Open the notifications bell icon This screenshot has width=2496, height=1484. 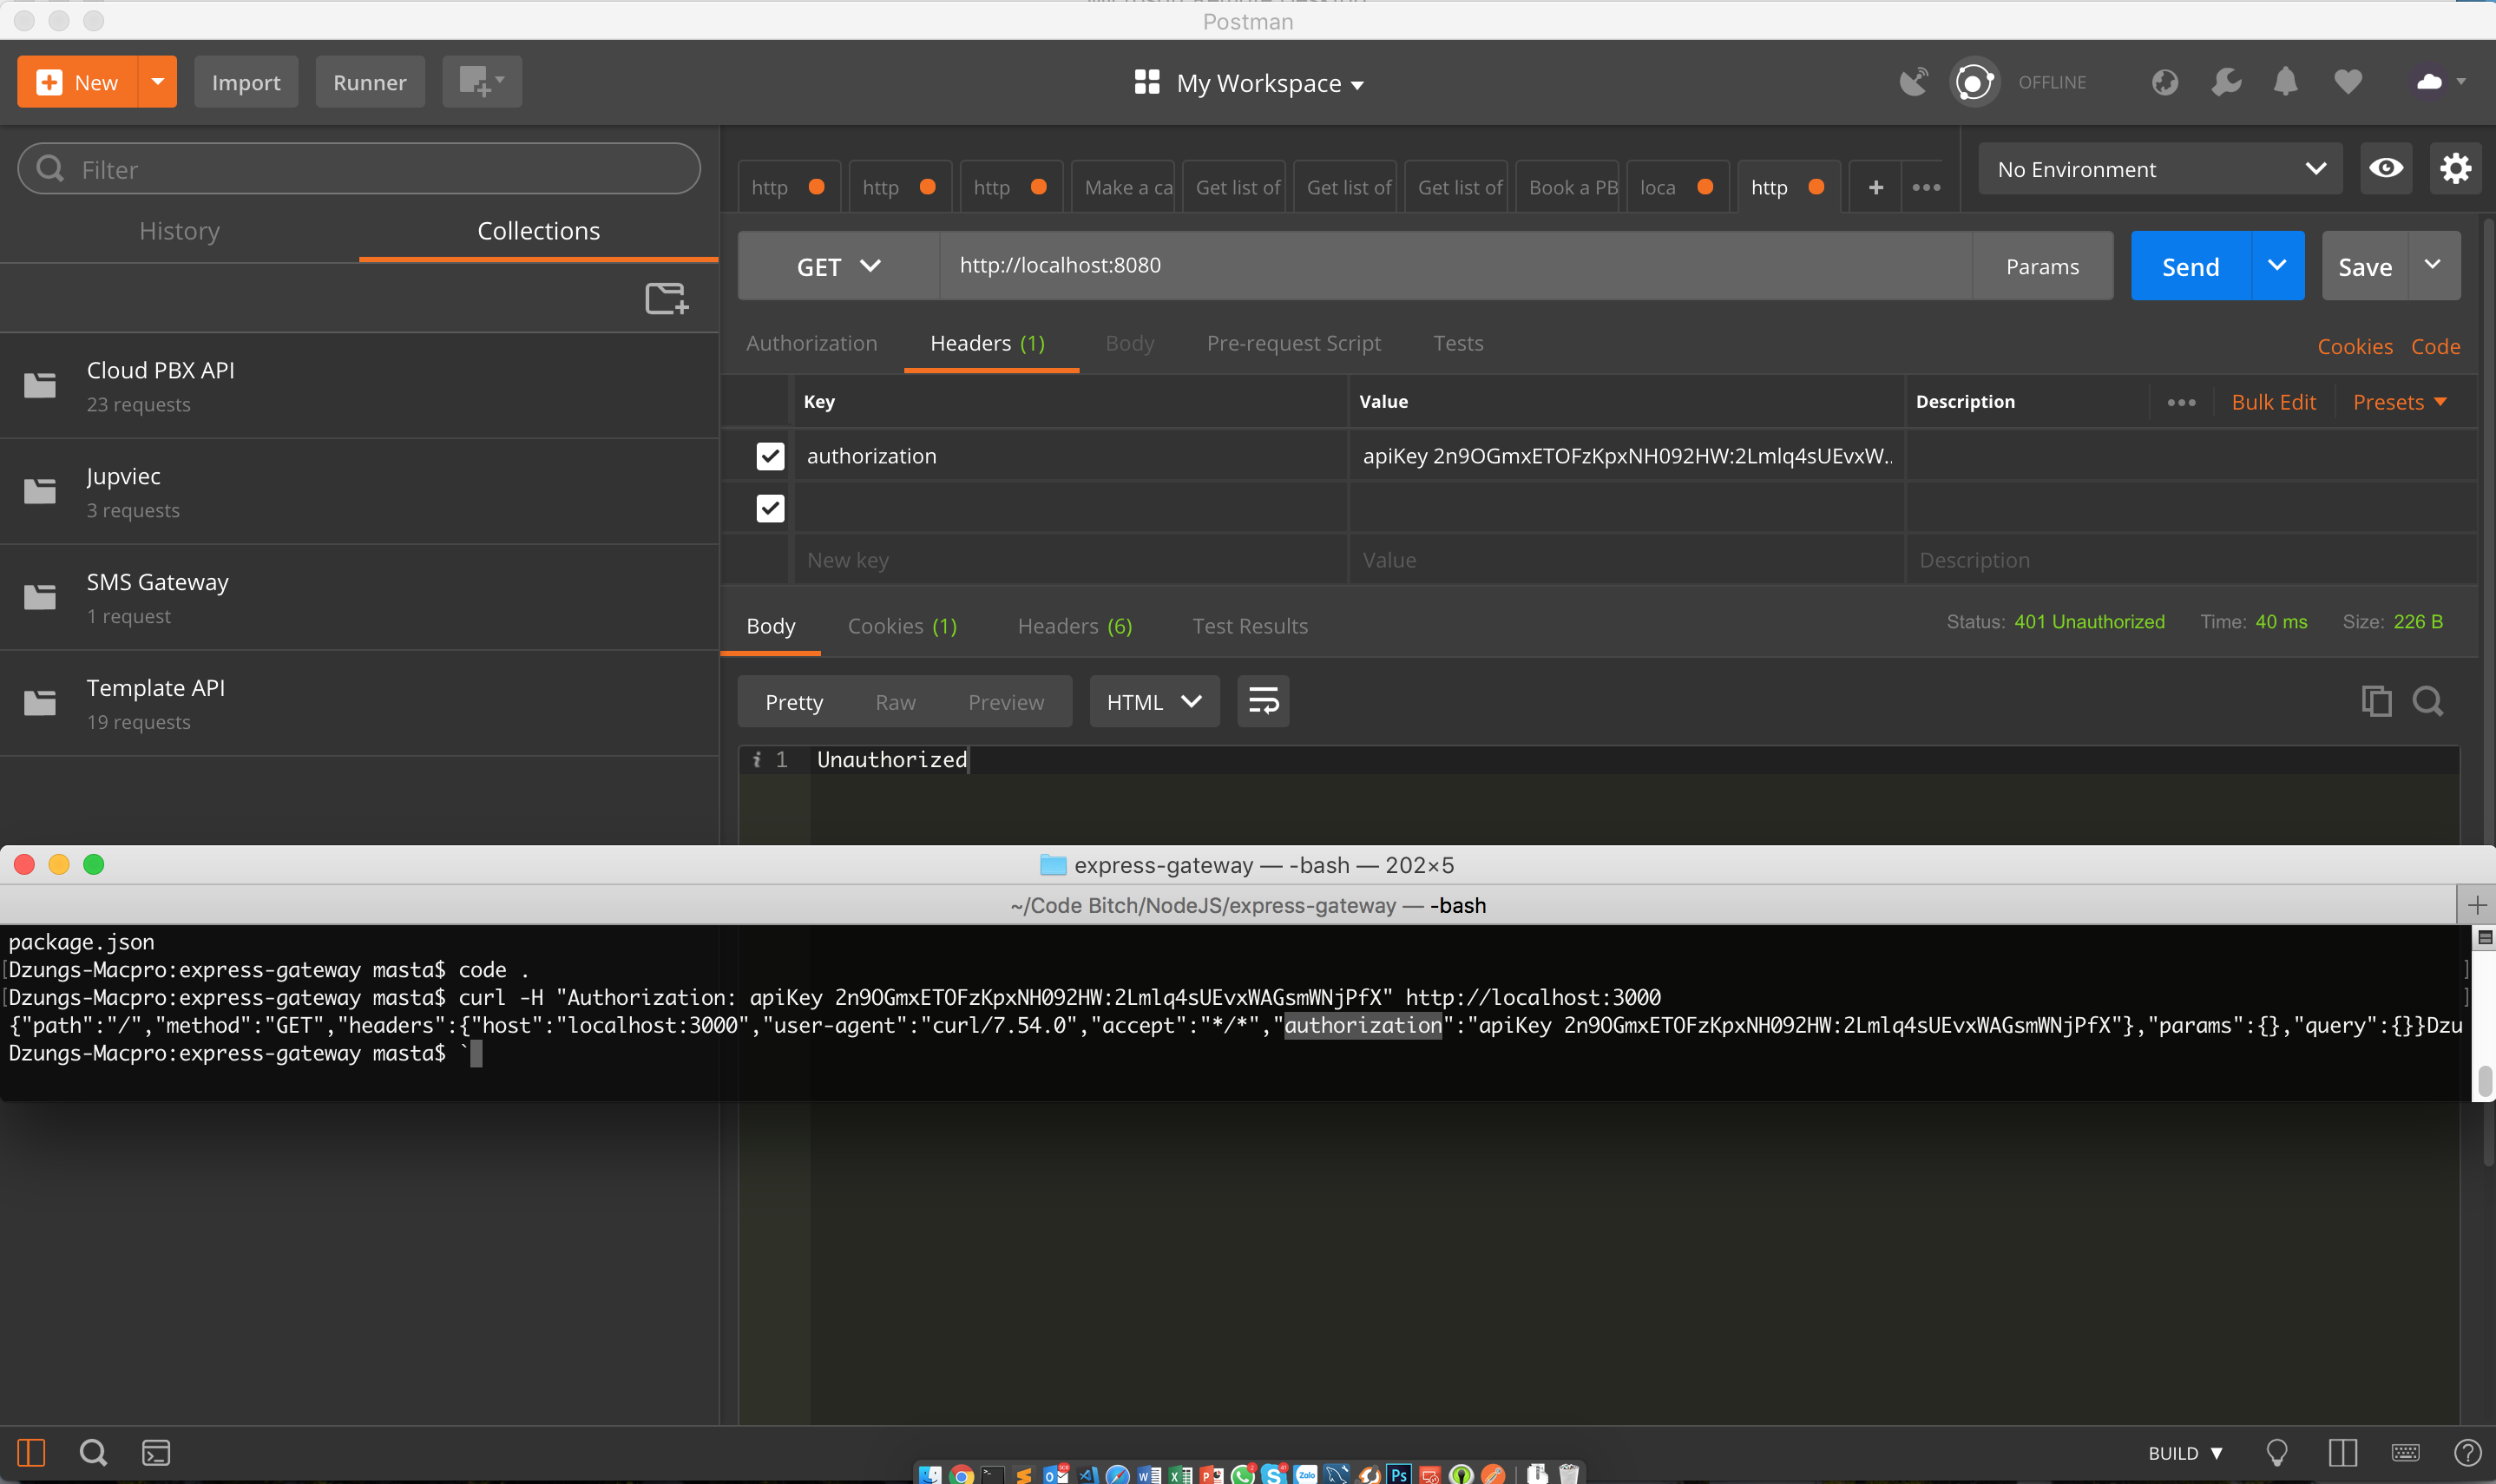pos(2286,82)
